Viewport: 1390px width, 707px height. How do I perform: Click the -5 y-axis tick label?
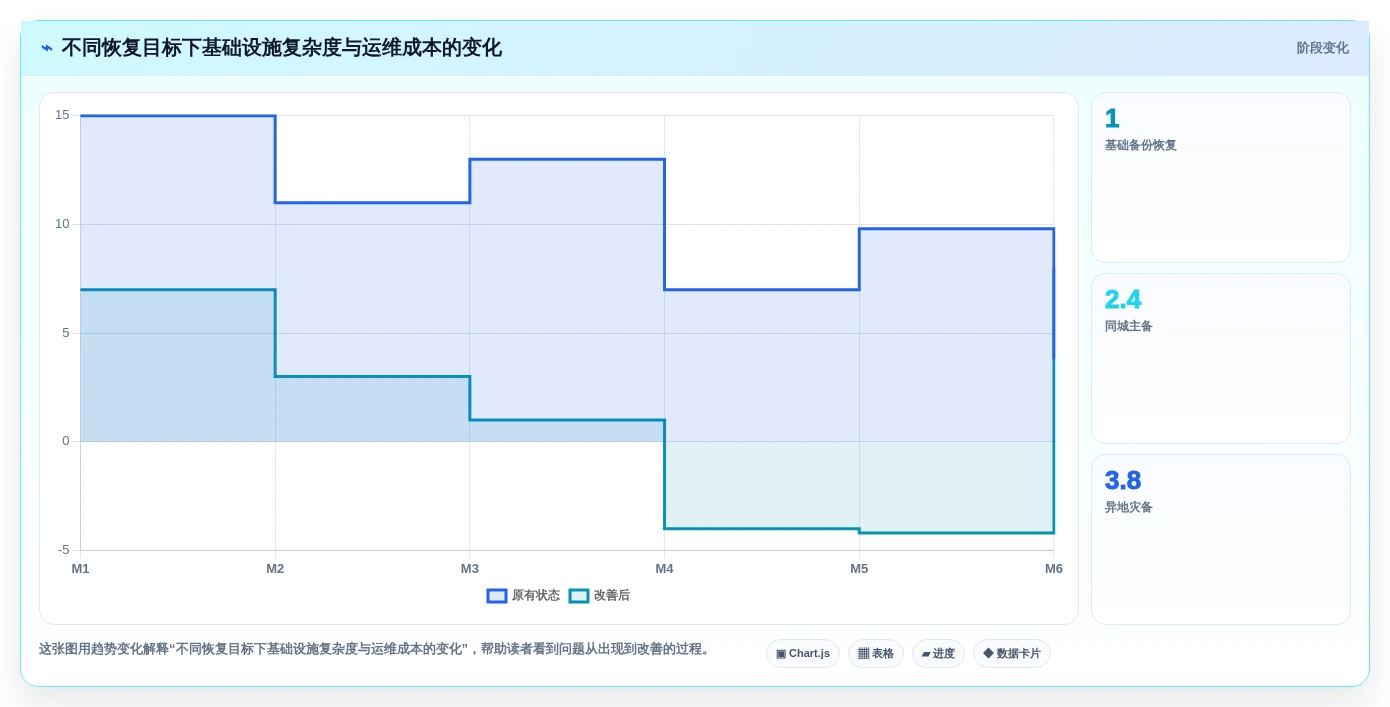[64, 550]
